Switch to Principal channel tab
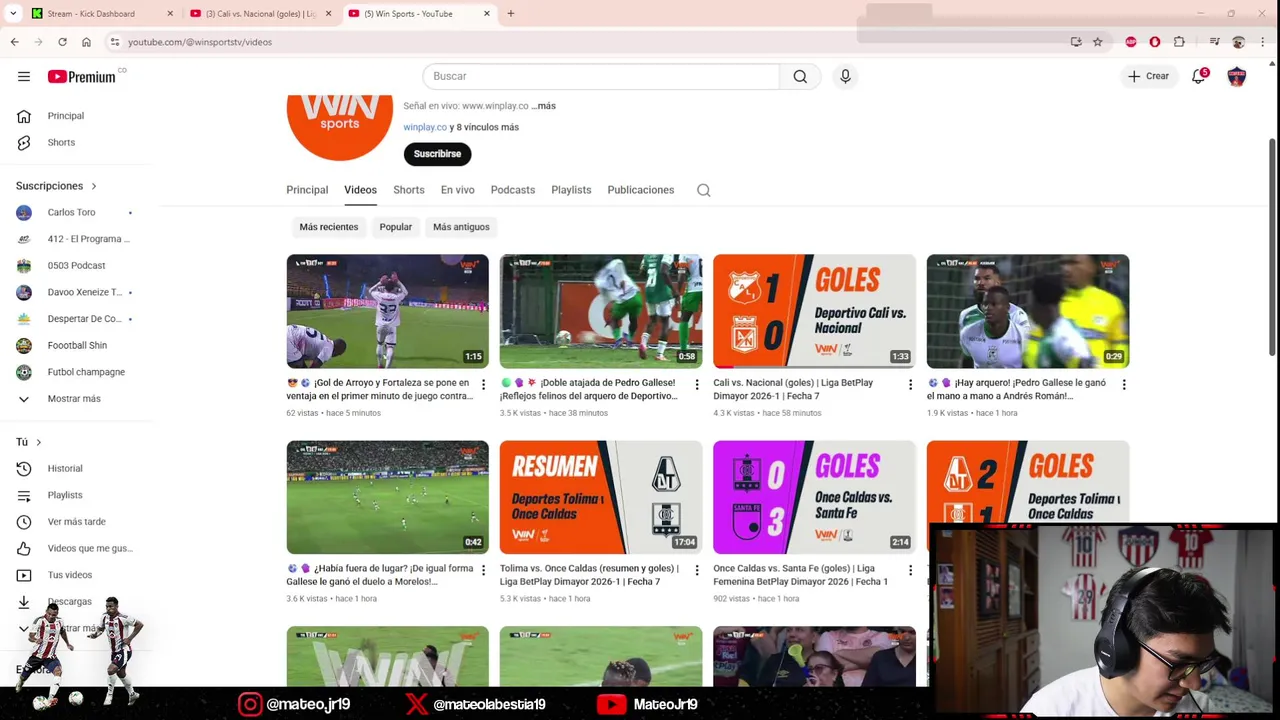1280x720 pixels. pyautogui.click(x=307, y=190)
